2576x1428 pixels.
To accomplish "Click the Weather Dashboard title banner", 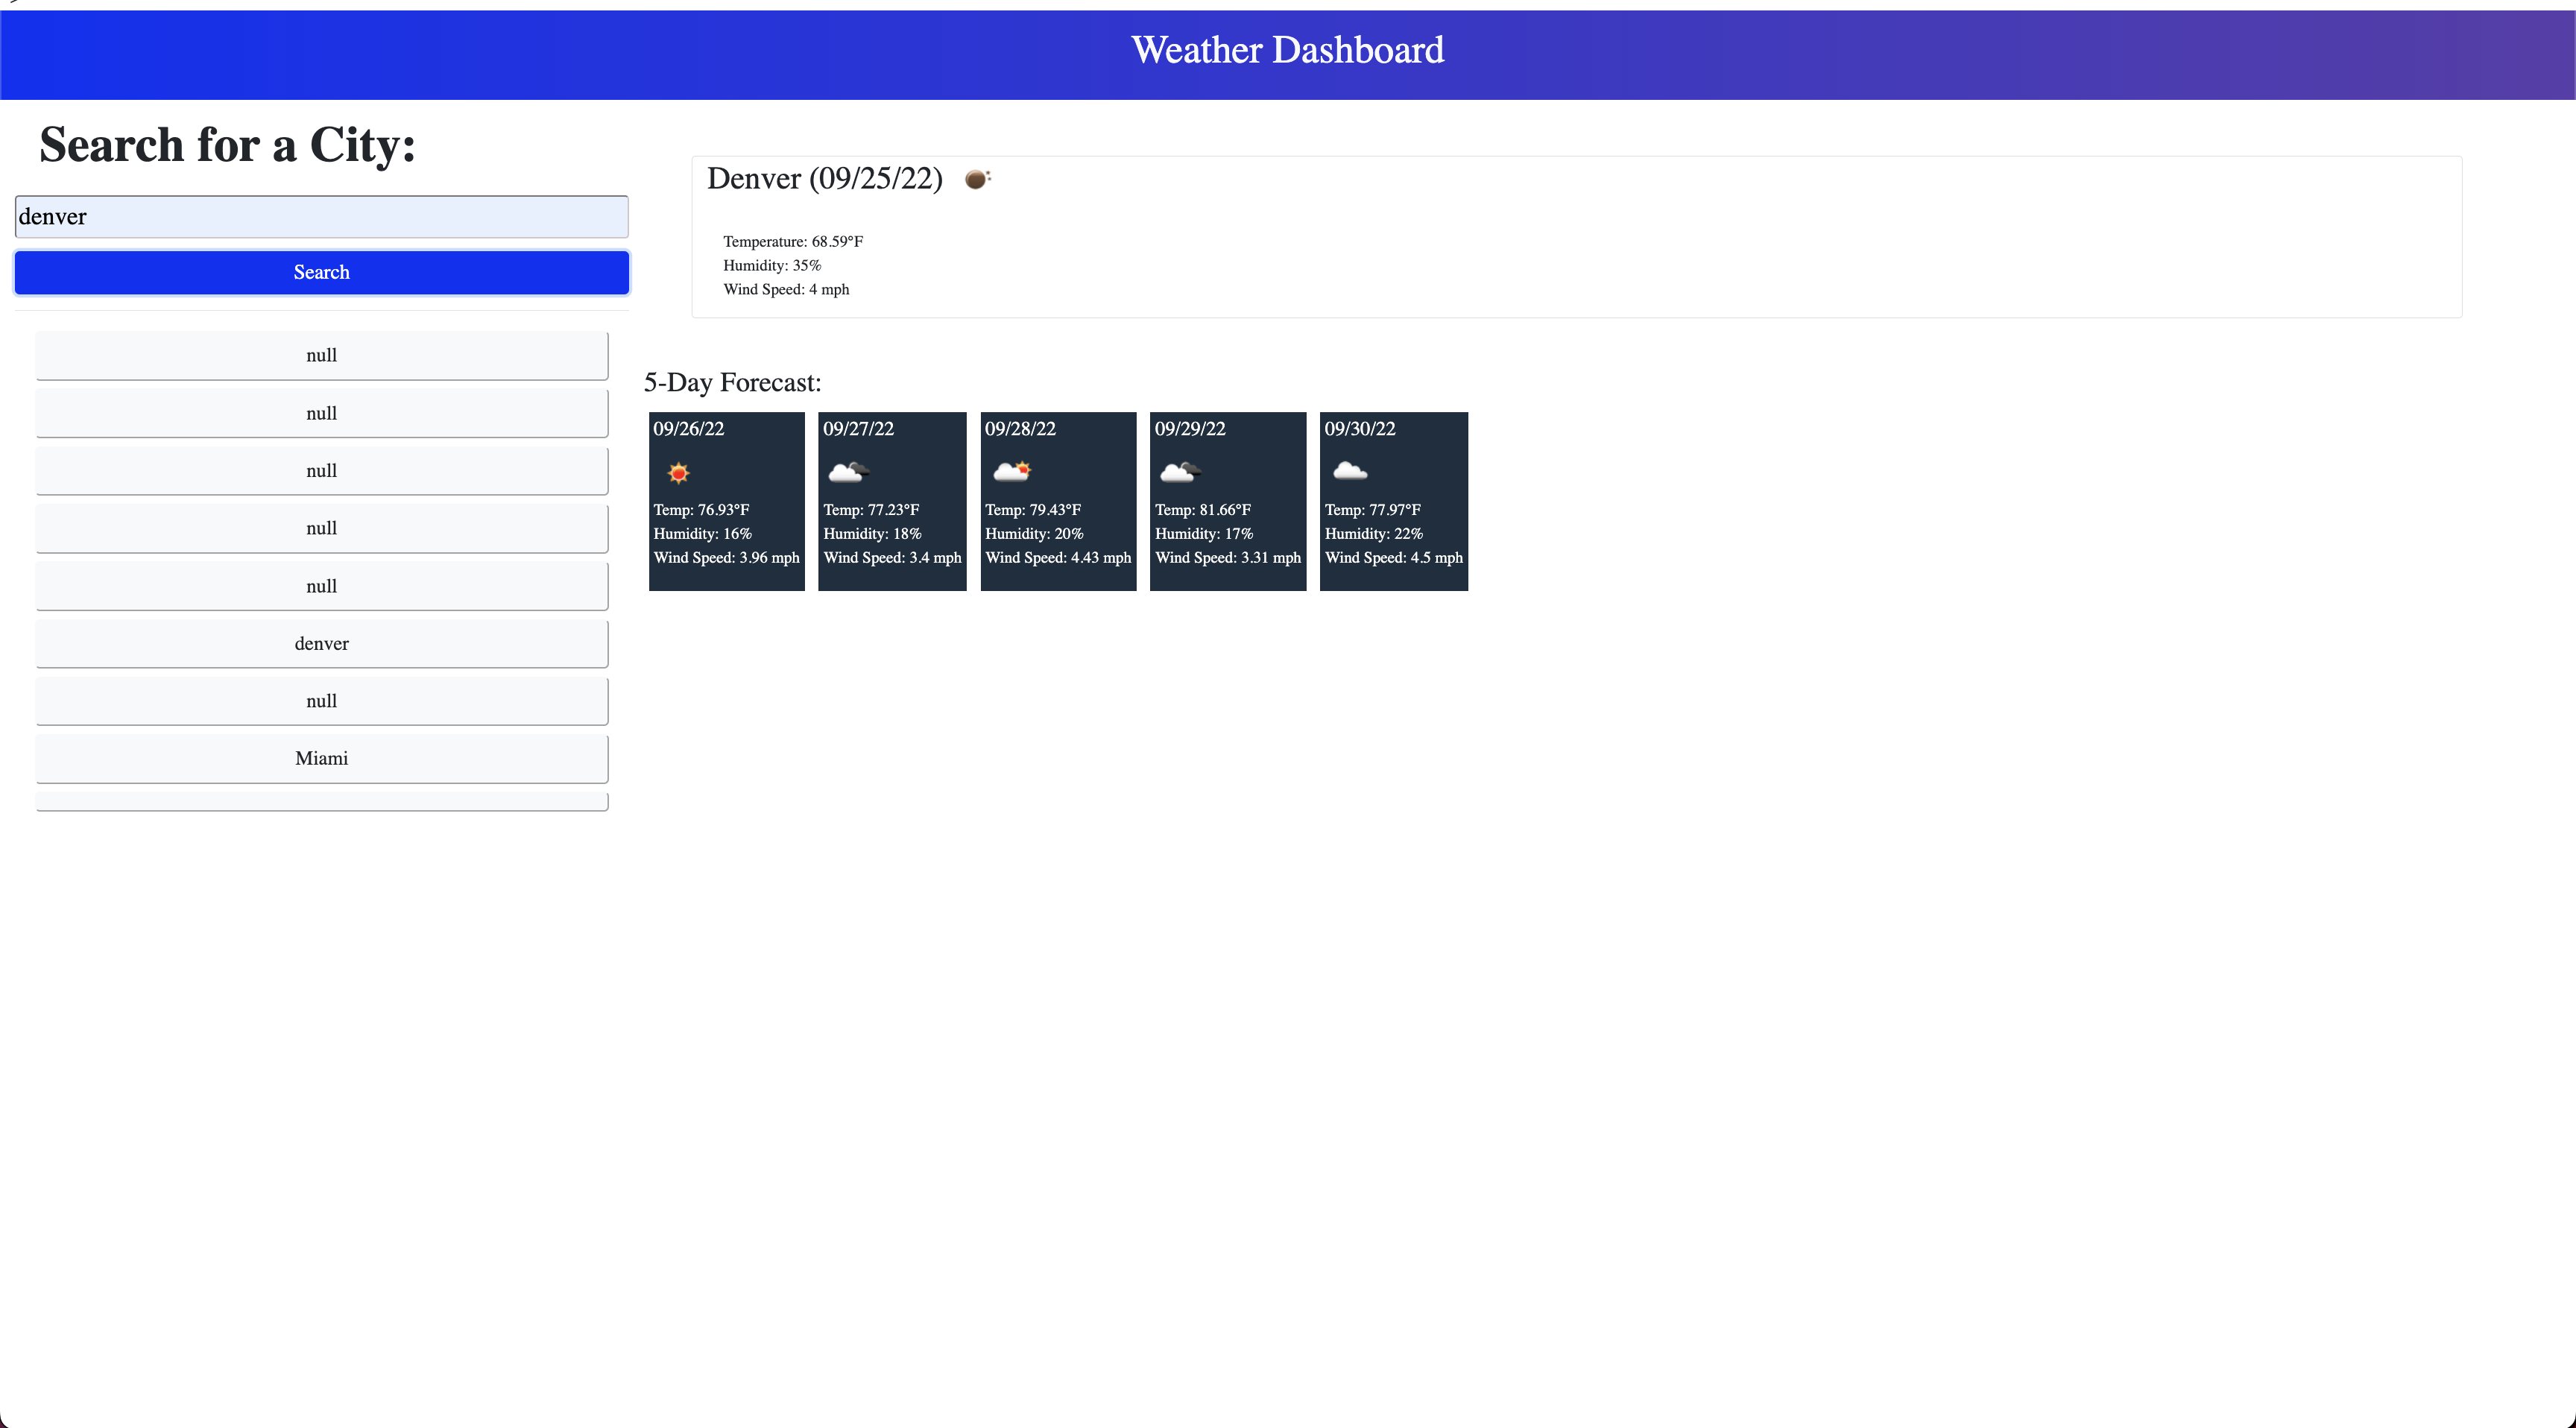I will pos(1287,49).
